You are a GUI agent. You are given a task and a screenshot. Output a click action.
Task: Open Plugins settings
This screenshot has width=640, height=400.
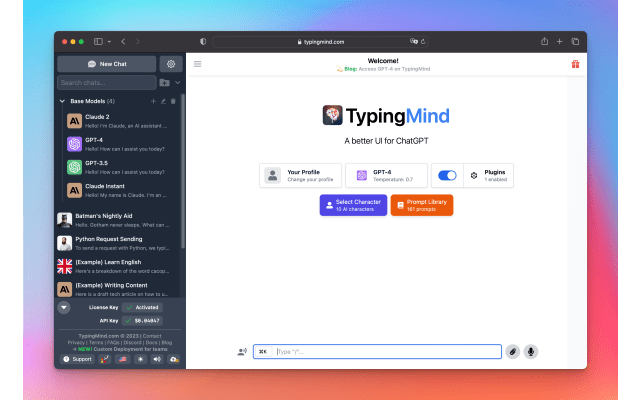(x=489, y=176)
